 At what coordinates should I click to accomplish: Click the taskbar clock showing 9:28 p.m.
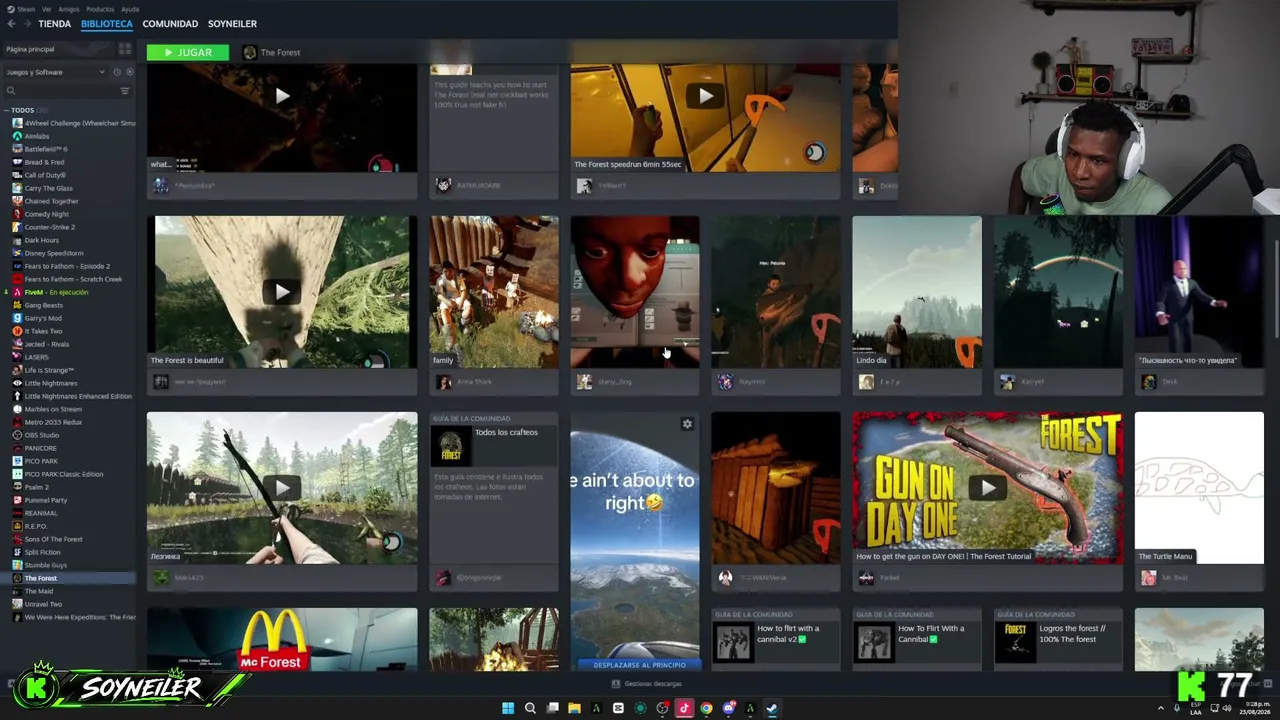[x=1256, y=708]
